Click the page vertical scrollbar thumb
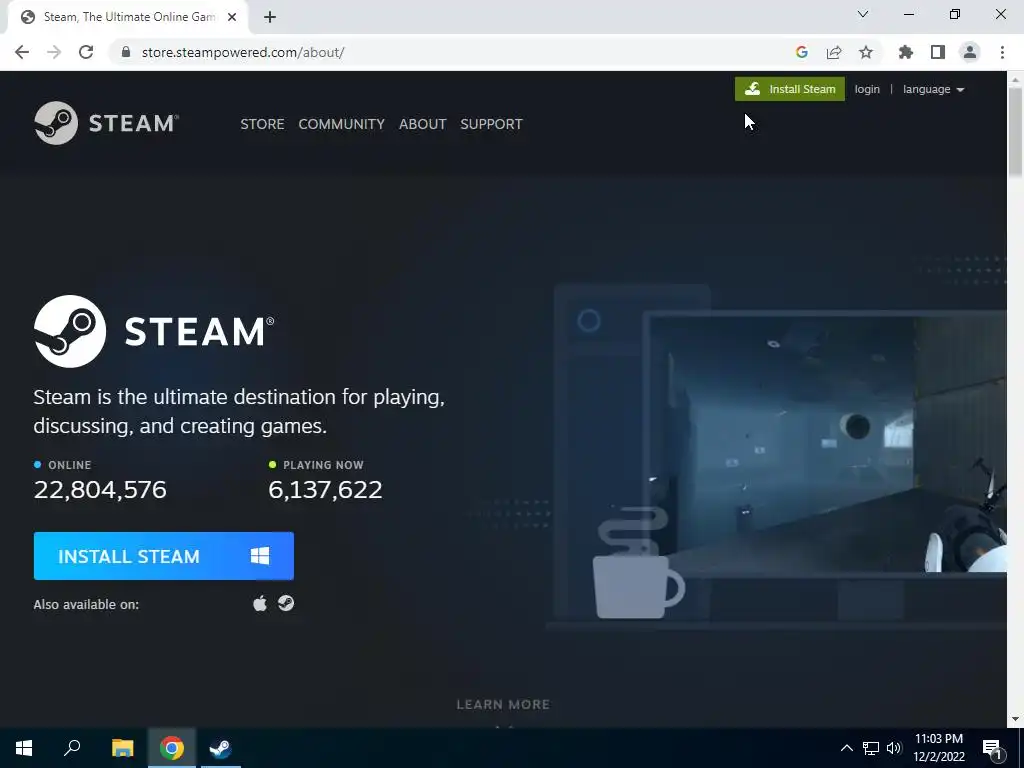The width and height of the screenshot is (1024, 768). click(x=1016, y=131)
